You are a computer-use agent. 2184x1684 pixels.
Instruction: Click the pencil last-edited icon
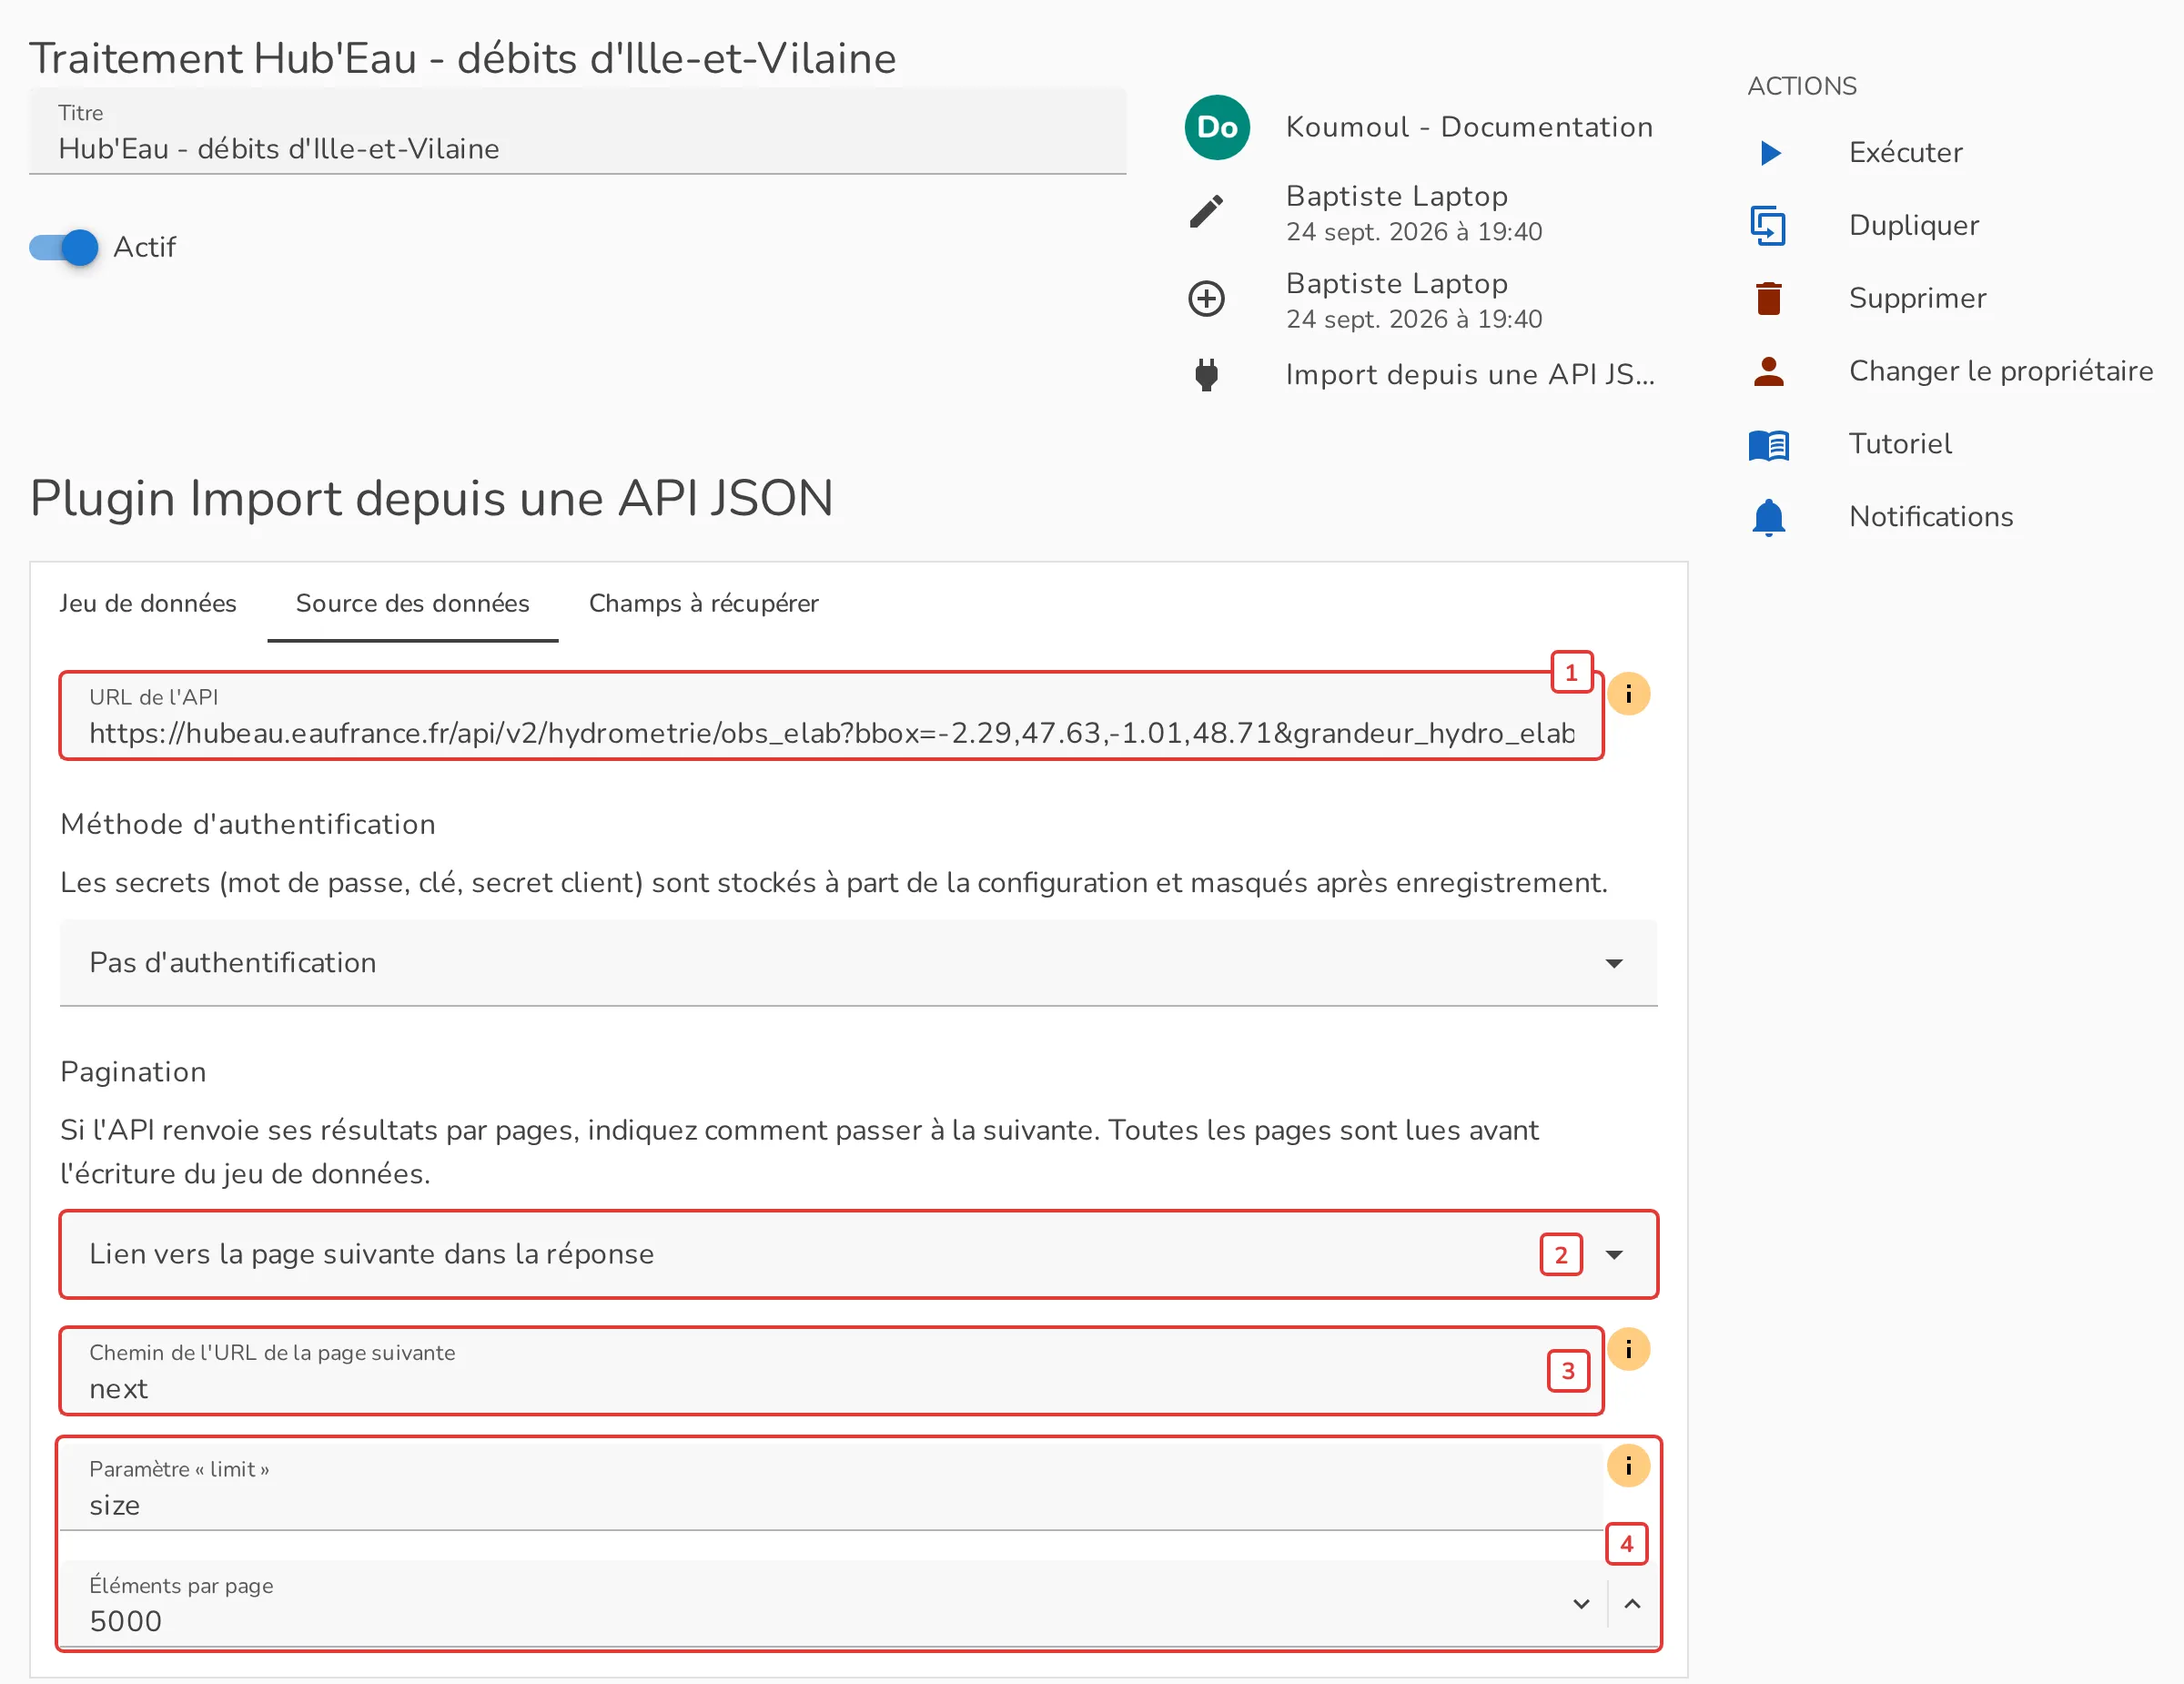1206,212
